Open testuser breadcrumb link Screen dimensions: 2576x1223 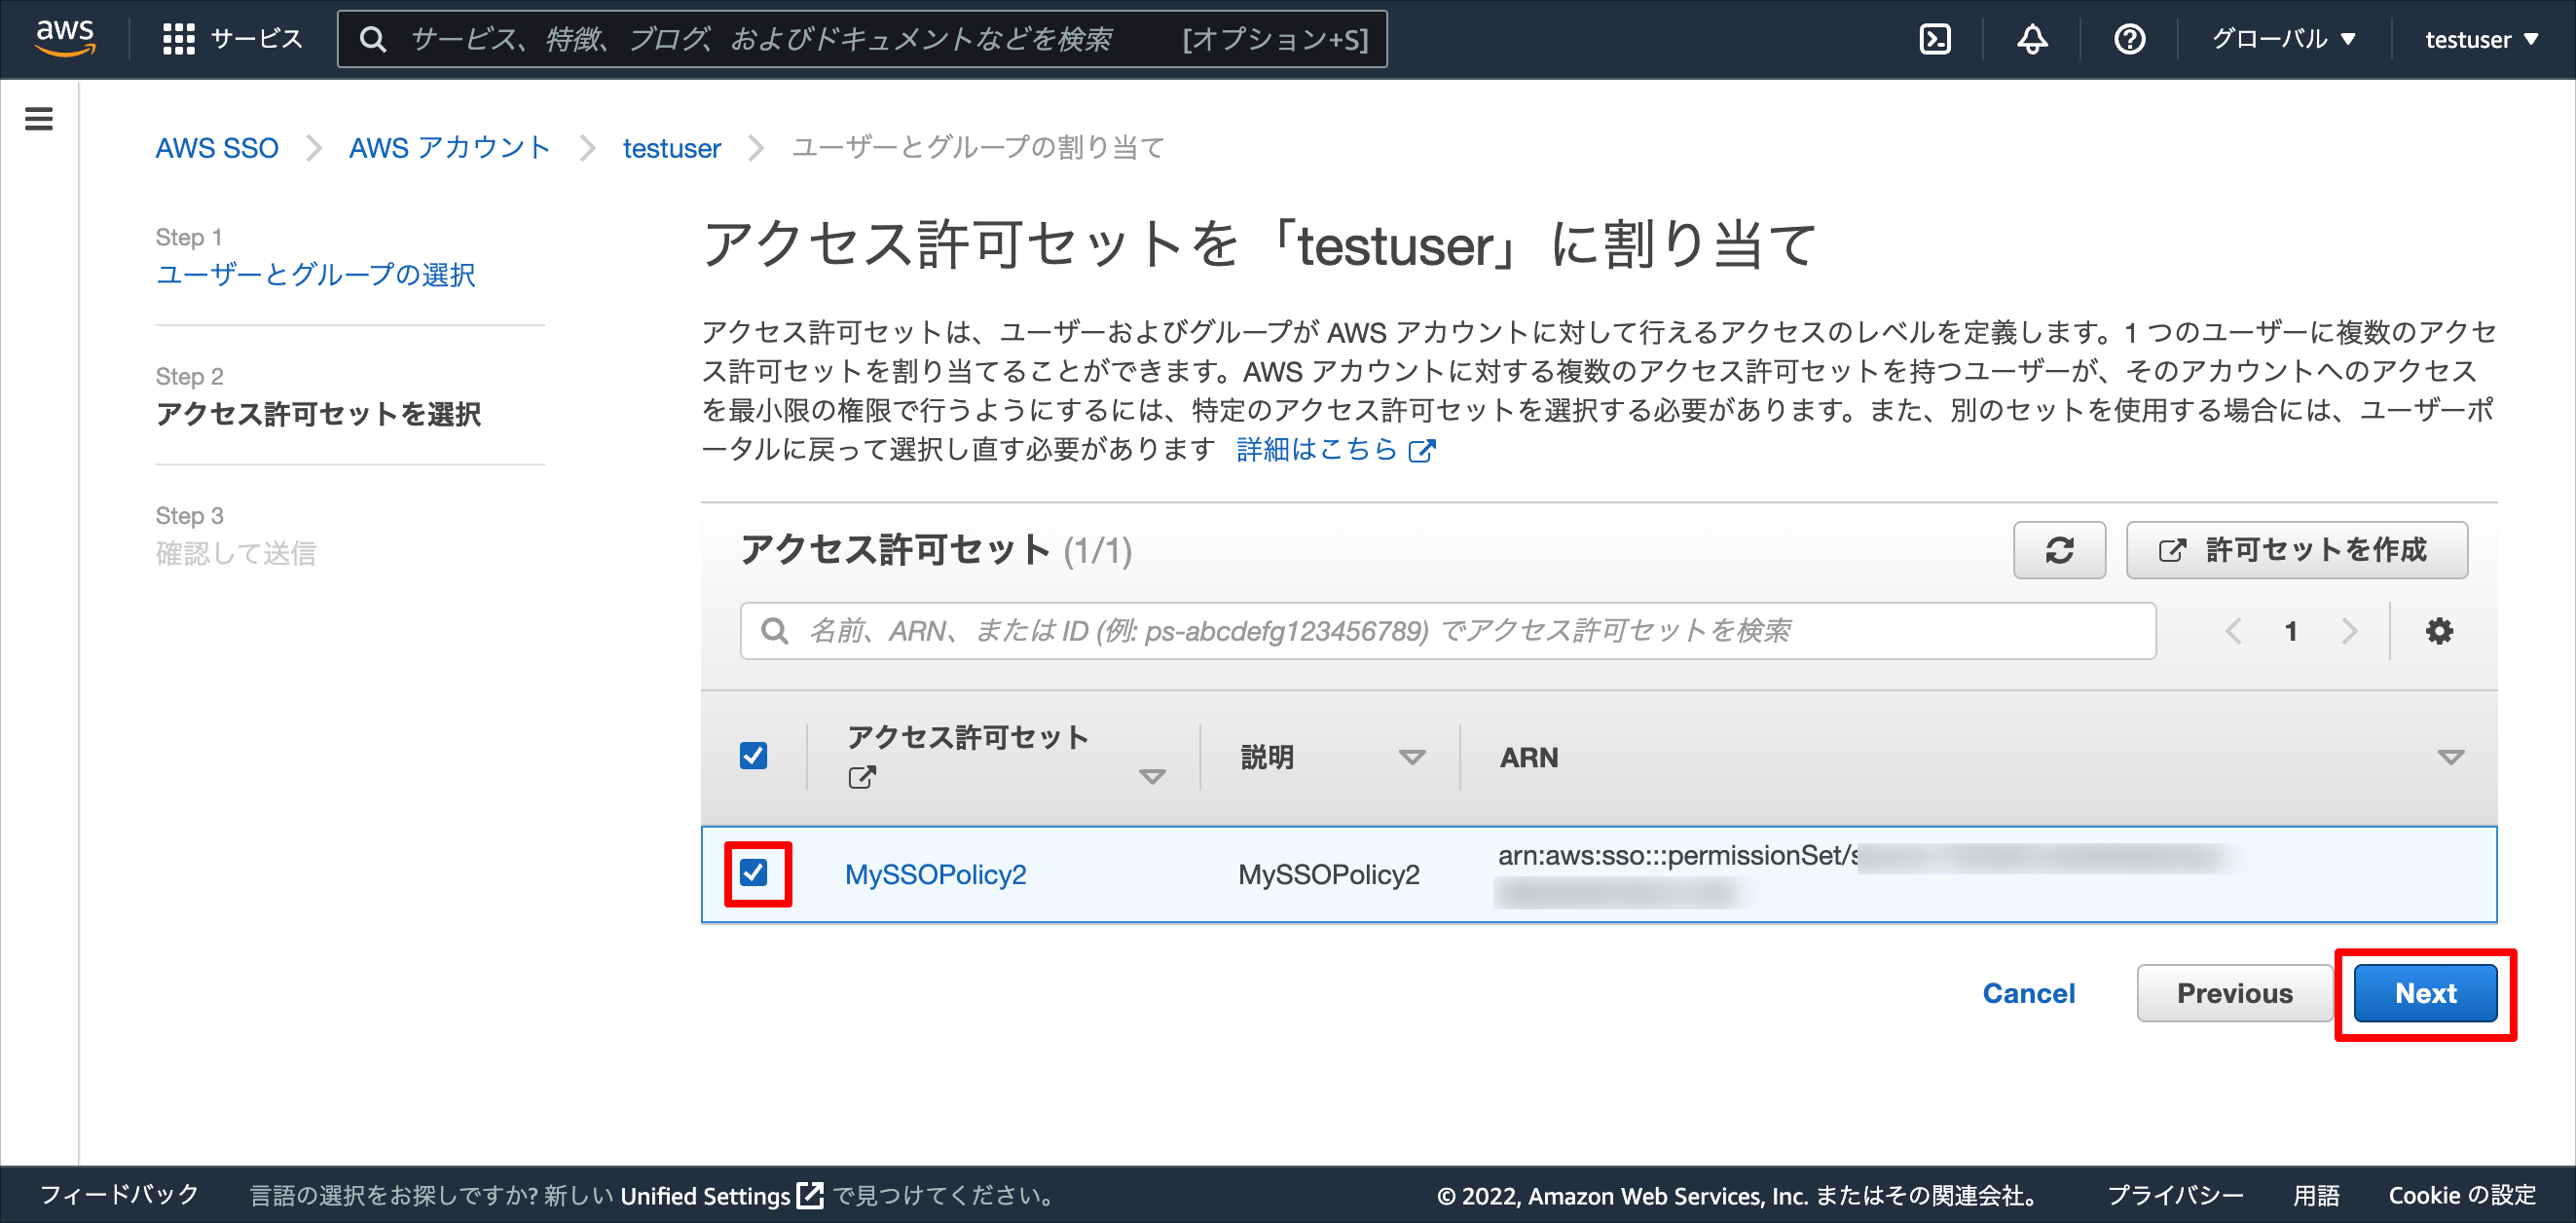[671, 148]
